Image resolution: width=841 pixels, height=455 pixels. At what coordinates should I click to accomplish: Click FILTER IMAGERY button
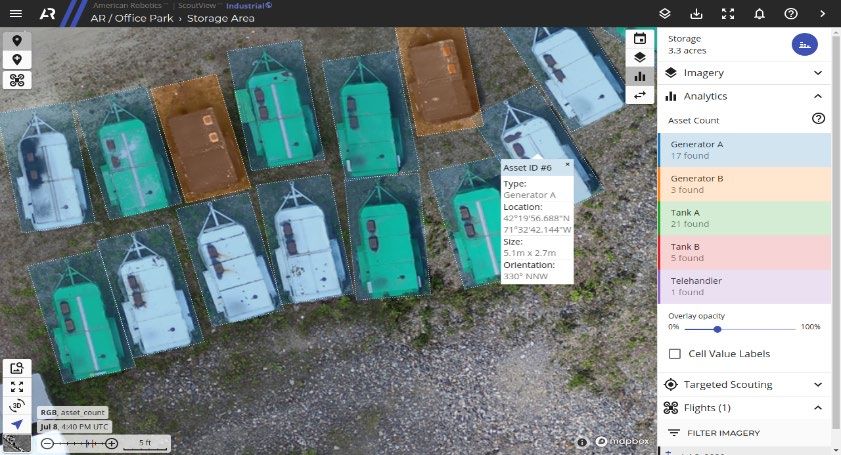(722, 432)
